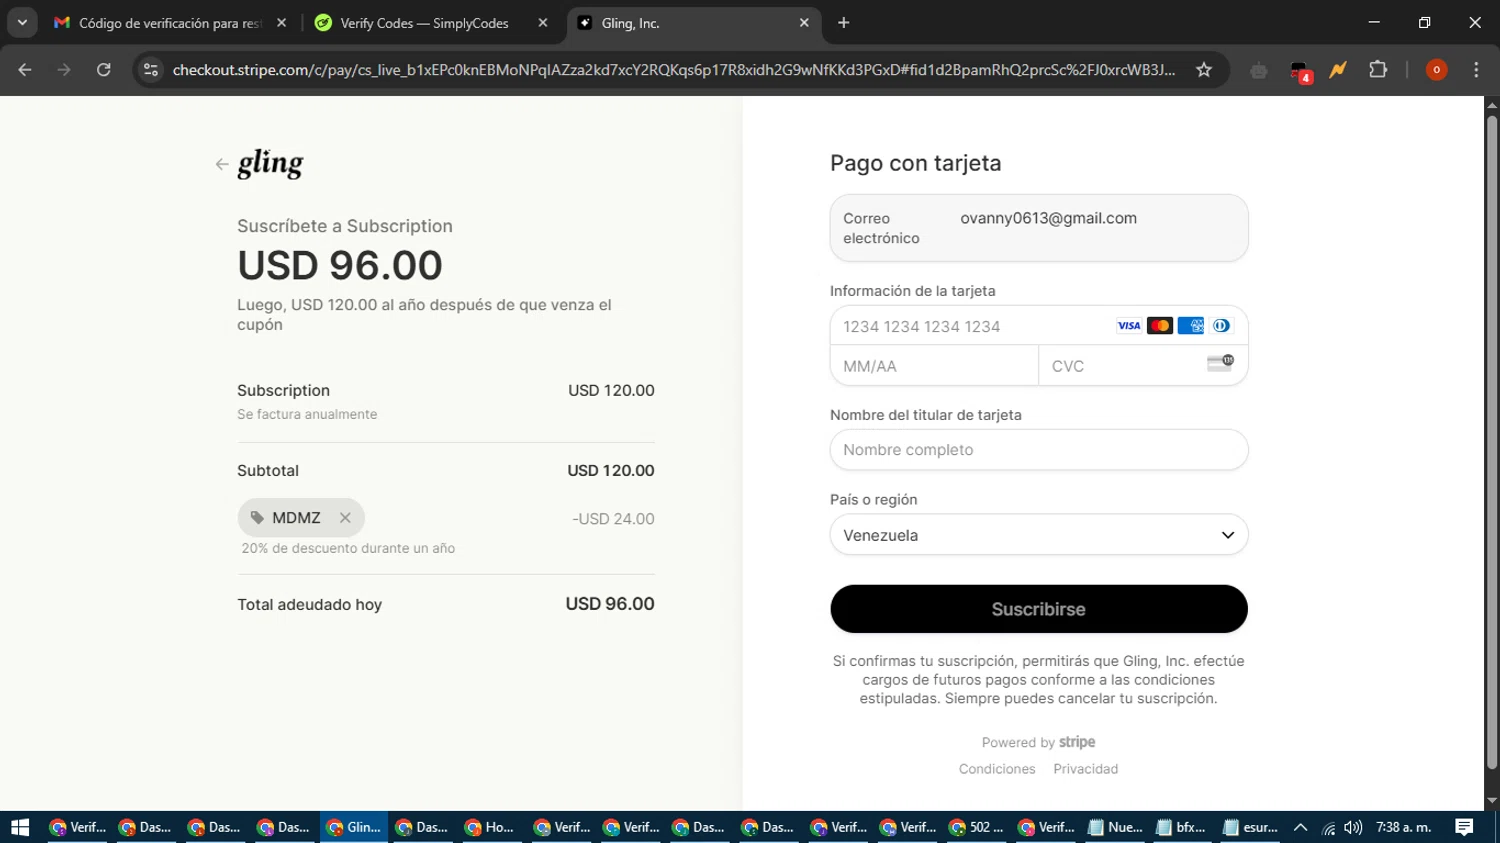Open the bfx... Notepad taskbar window
The width and height of the screenshot is (1500, 843).
(x=1183, y=827)
